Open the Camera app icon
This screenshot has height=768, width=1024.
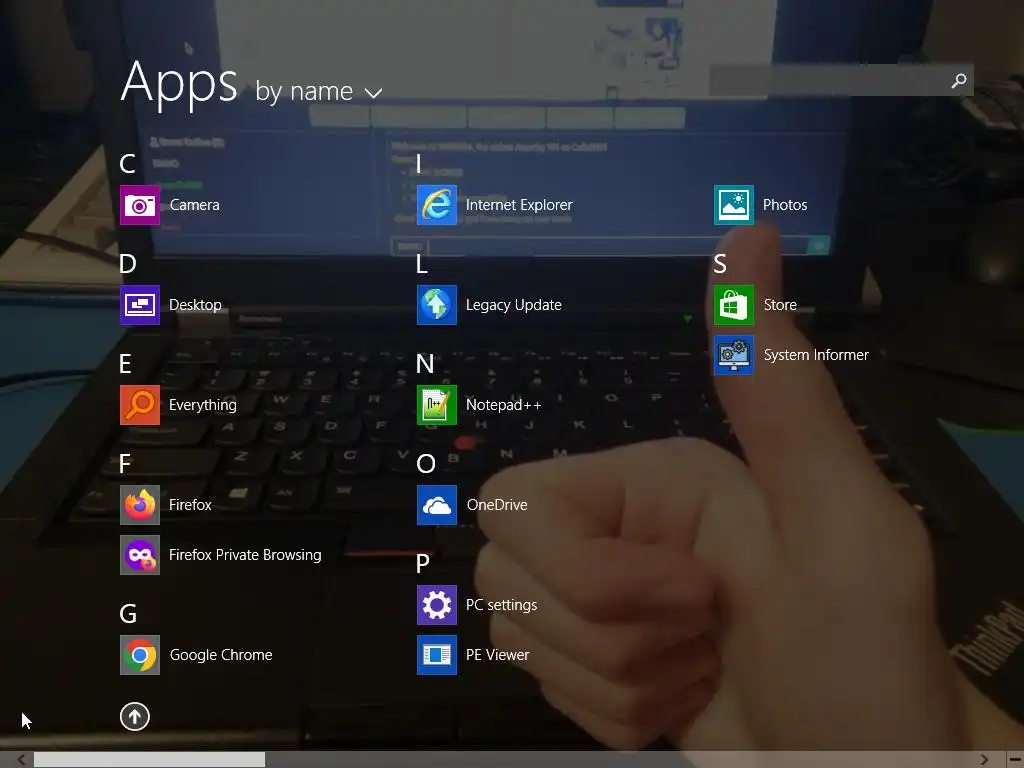point(140,205)
